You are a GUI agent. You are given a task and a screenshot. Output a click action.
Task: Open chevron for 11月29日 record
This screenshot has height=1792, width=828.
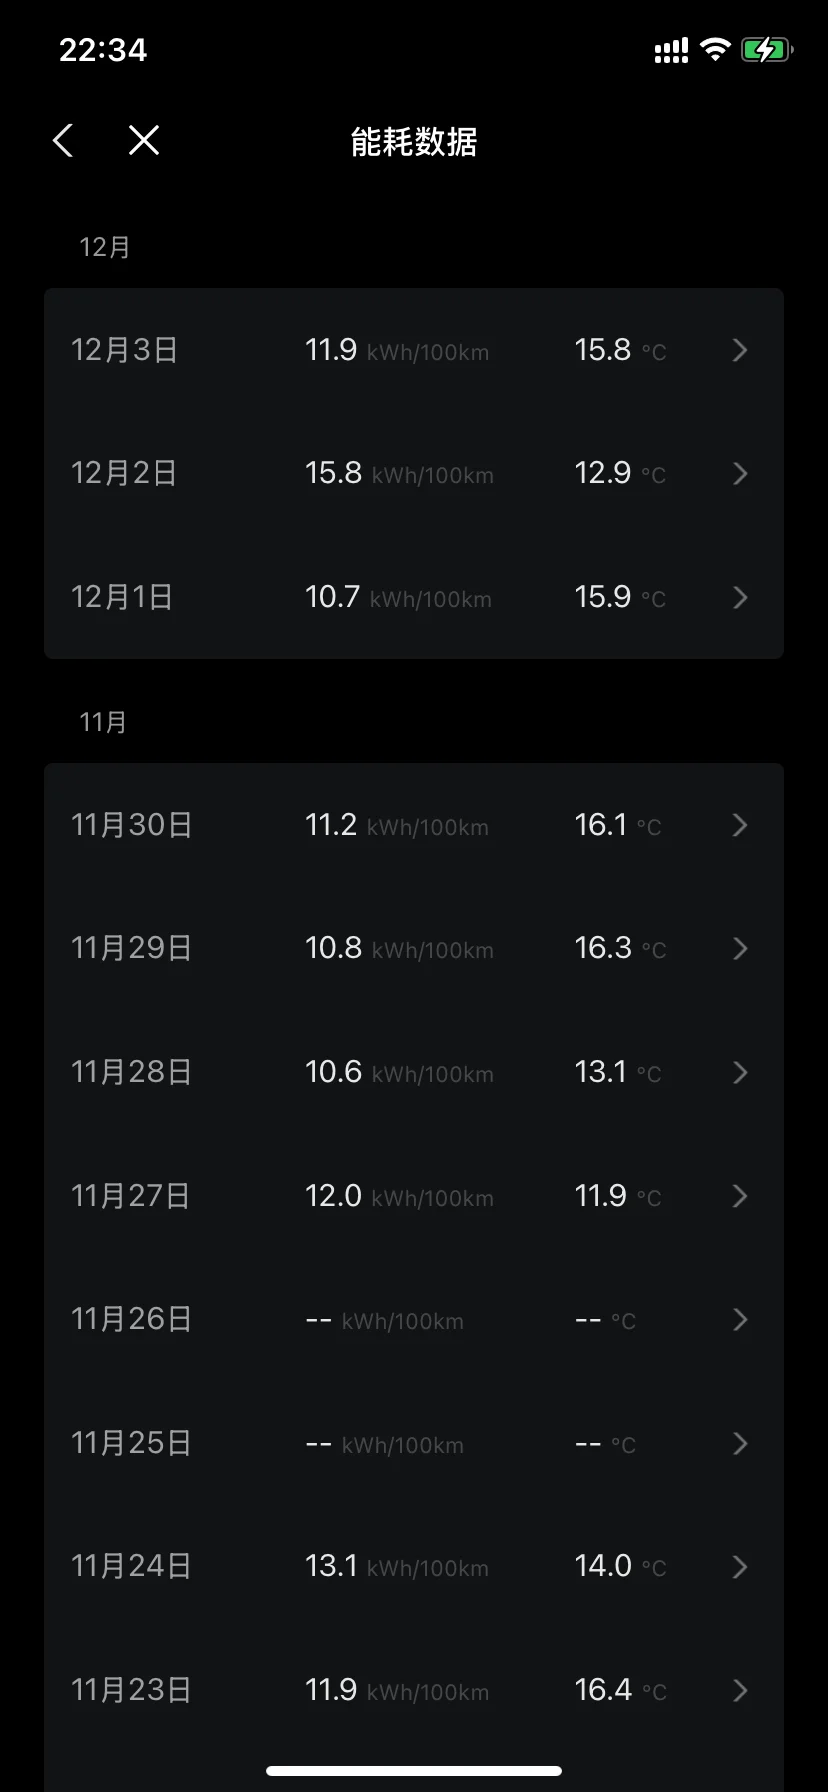click(x=740, y=948)
